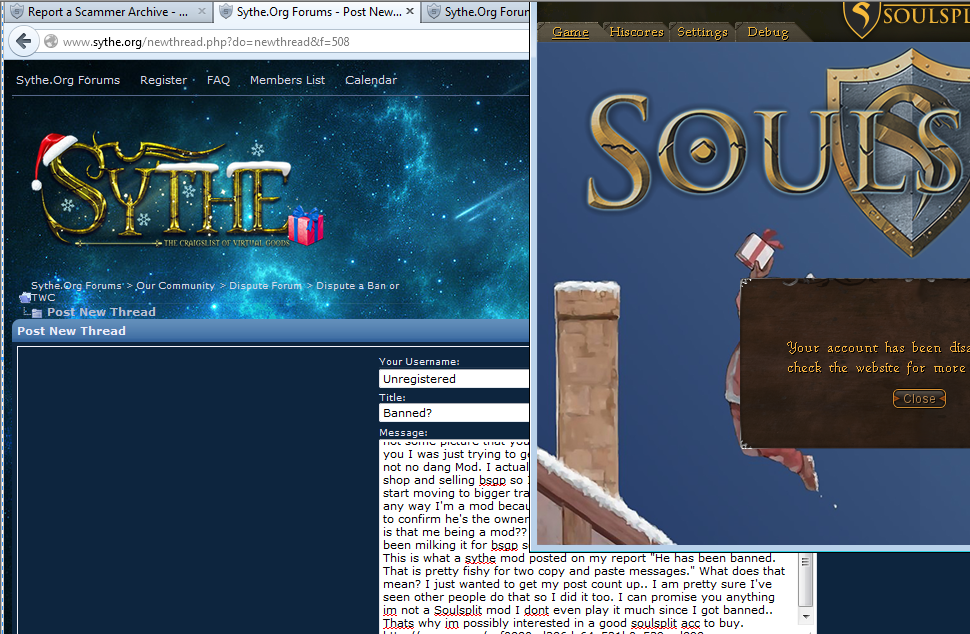Click the message box scrollbar thumb
This screenshot has height=634, width=970.
click(x=805, y=580)
